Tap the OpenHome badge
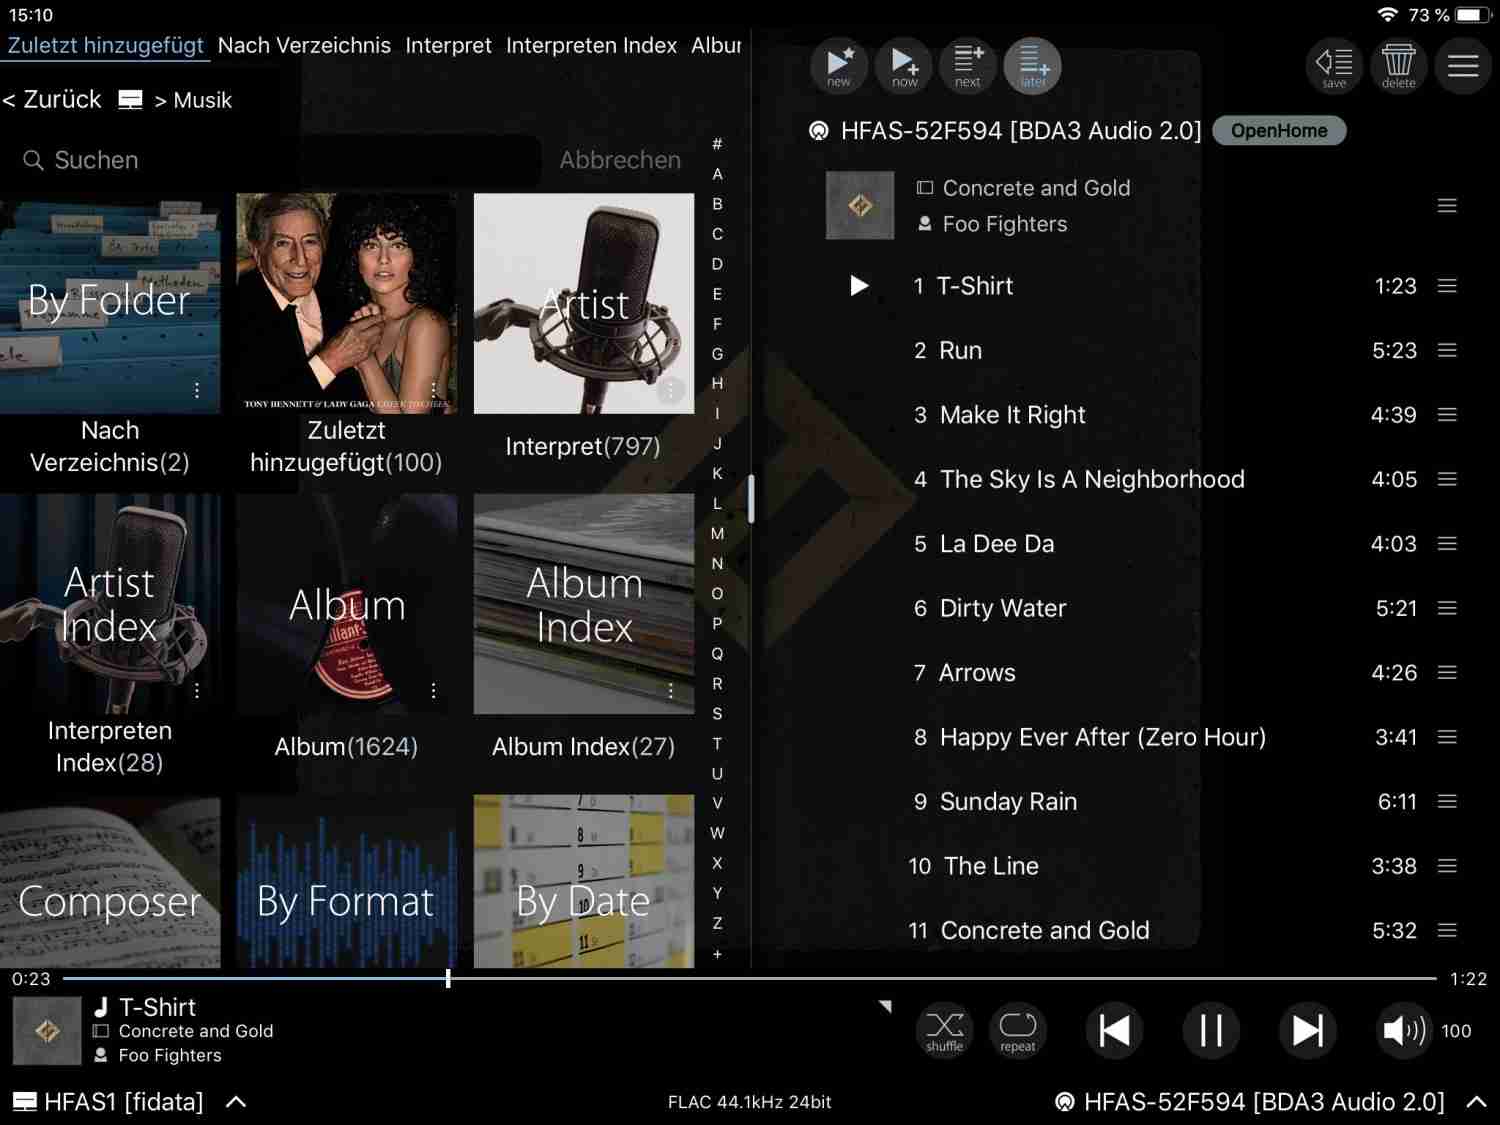The width and height of the screenshot is (1500, 1125). (x=1279, y=131)
